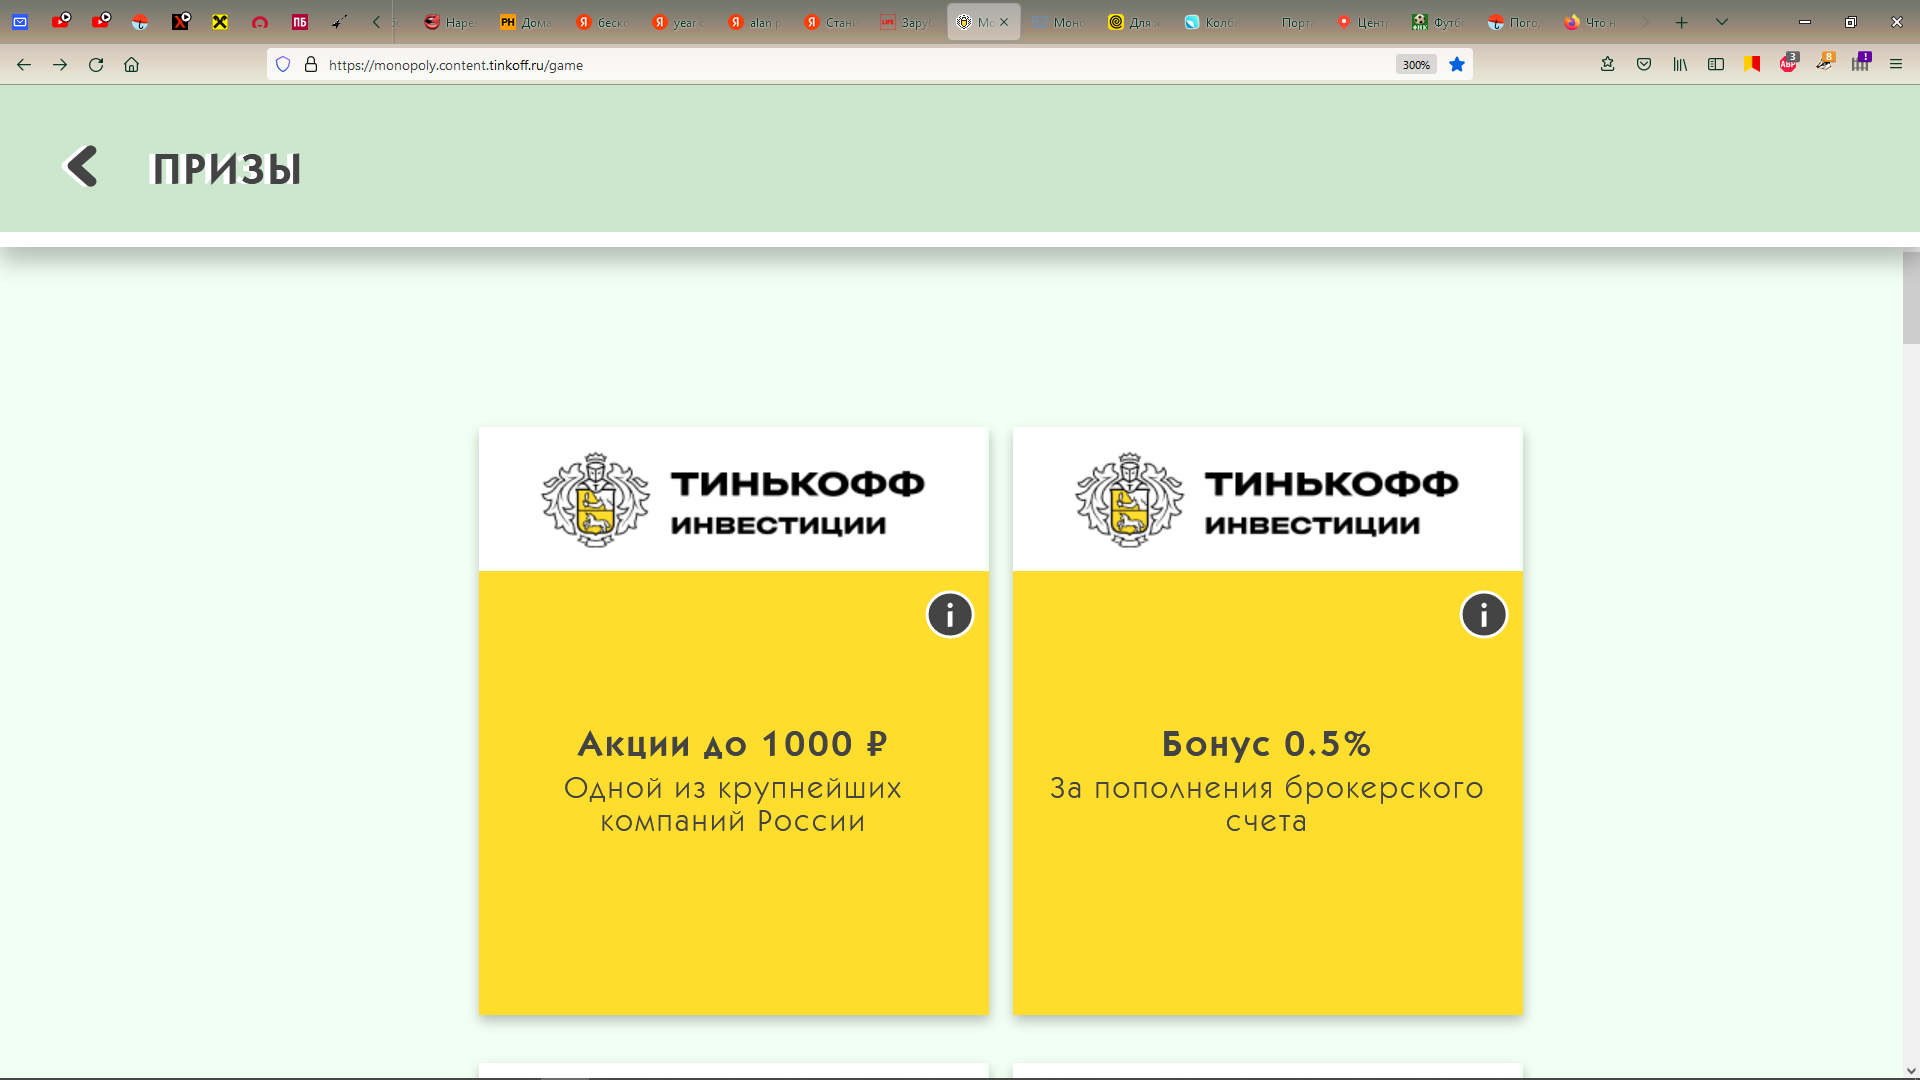Open the pinned mail tab

coord(20,22)
